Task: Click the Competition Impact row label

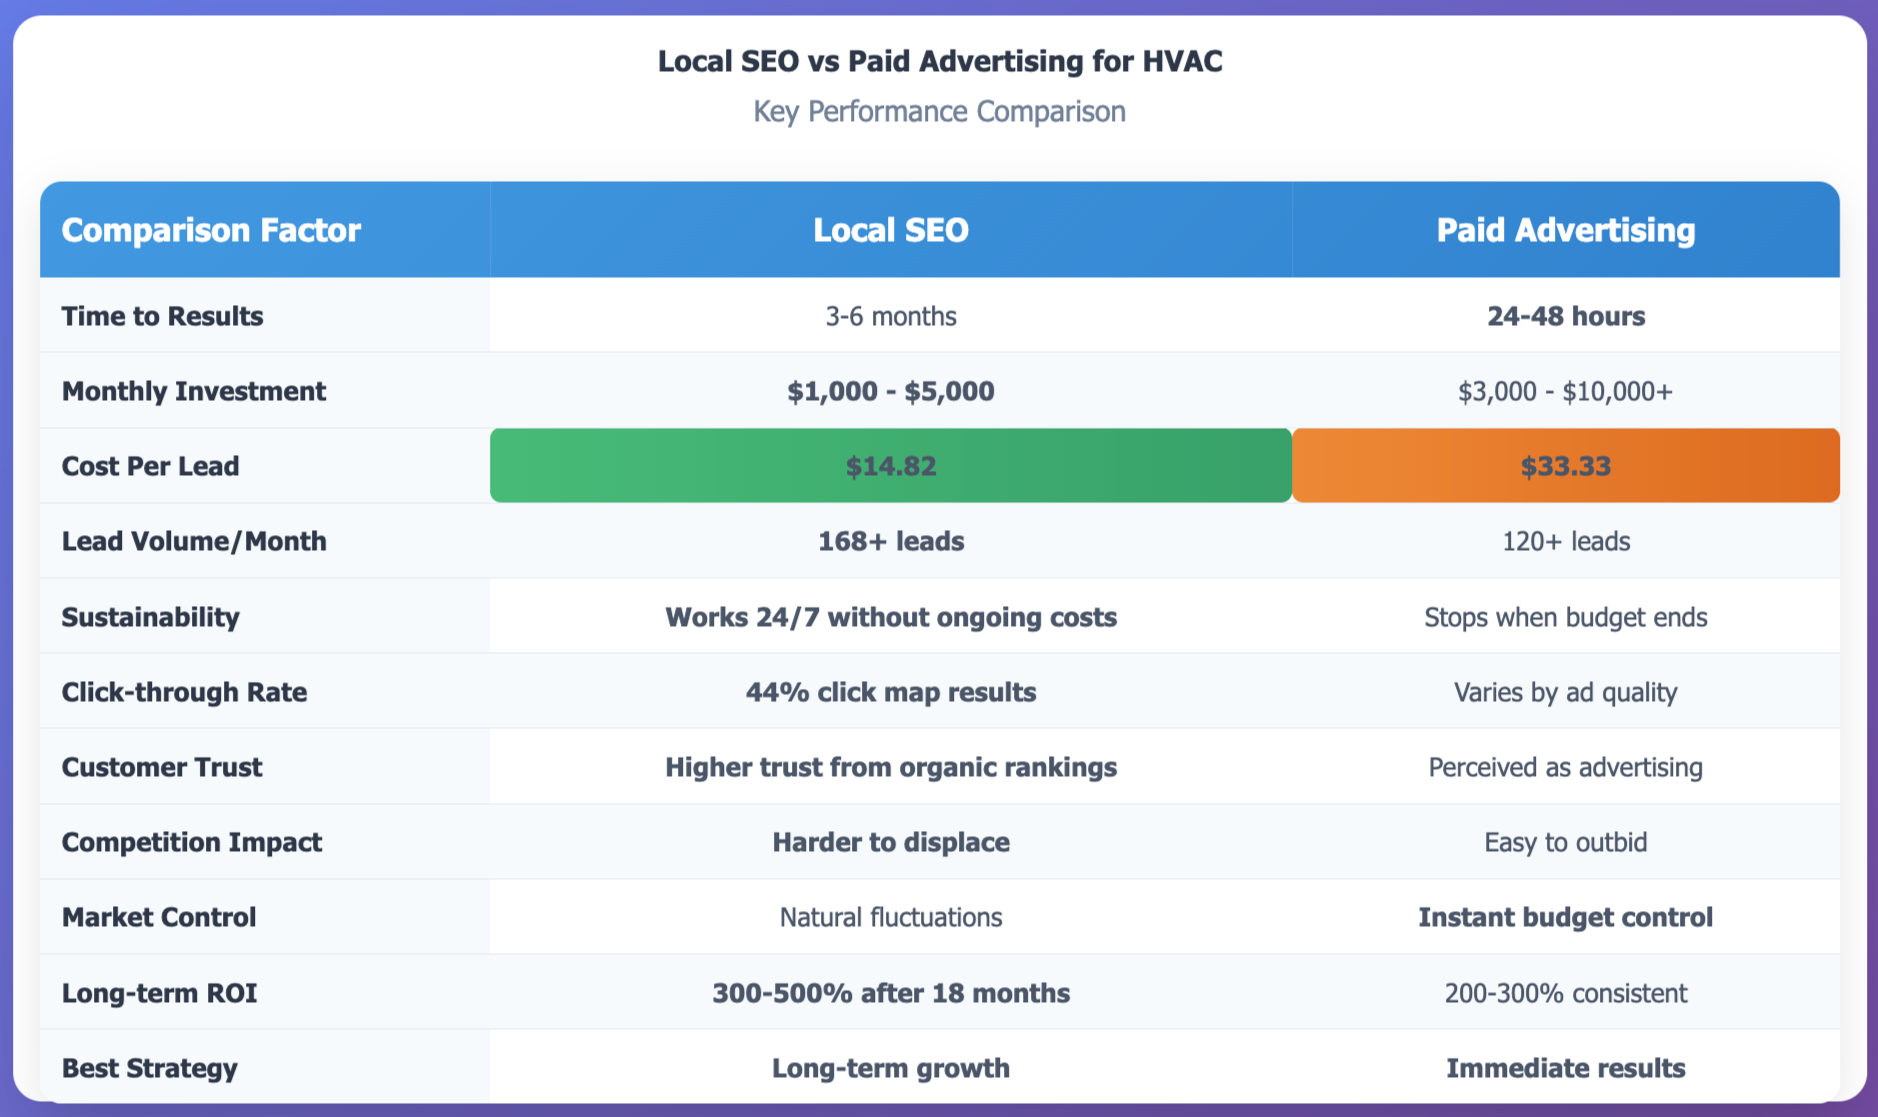Action: (x=191, y=842)
